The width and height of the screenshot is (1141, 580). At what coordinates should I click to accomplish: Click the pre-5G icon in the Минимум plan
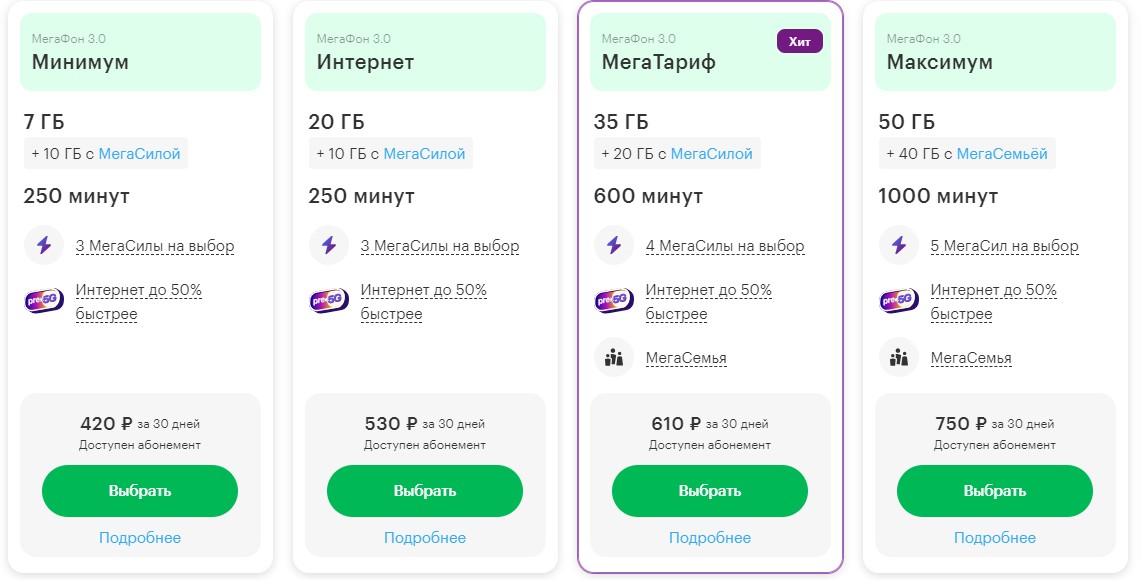[44, 301]
